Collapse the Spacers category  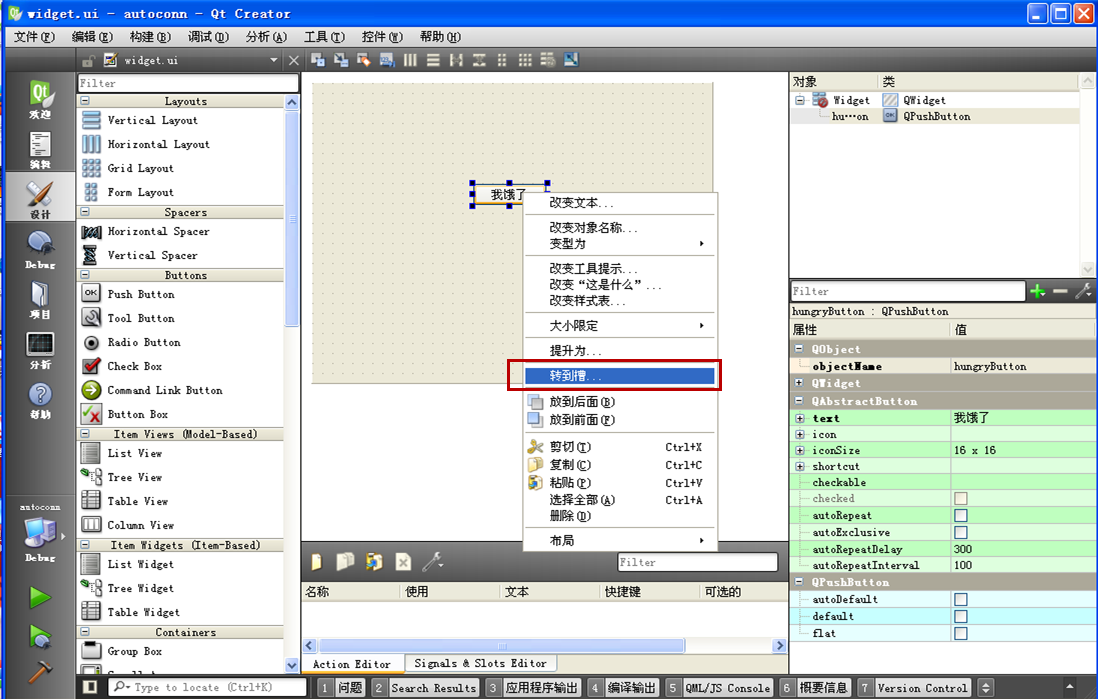85,212
